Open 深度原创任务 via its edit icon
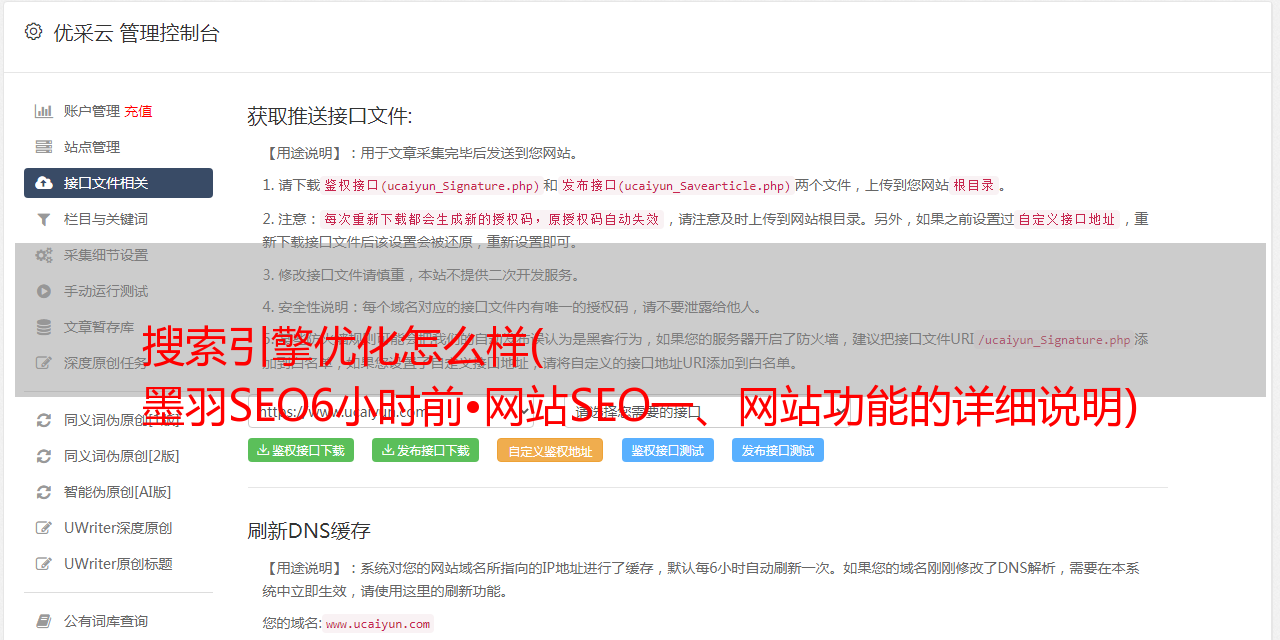Screen dimensions: 1280x640 coord(44,363)
